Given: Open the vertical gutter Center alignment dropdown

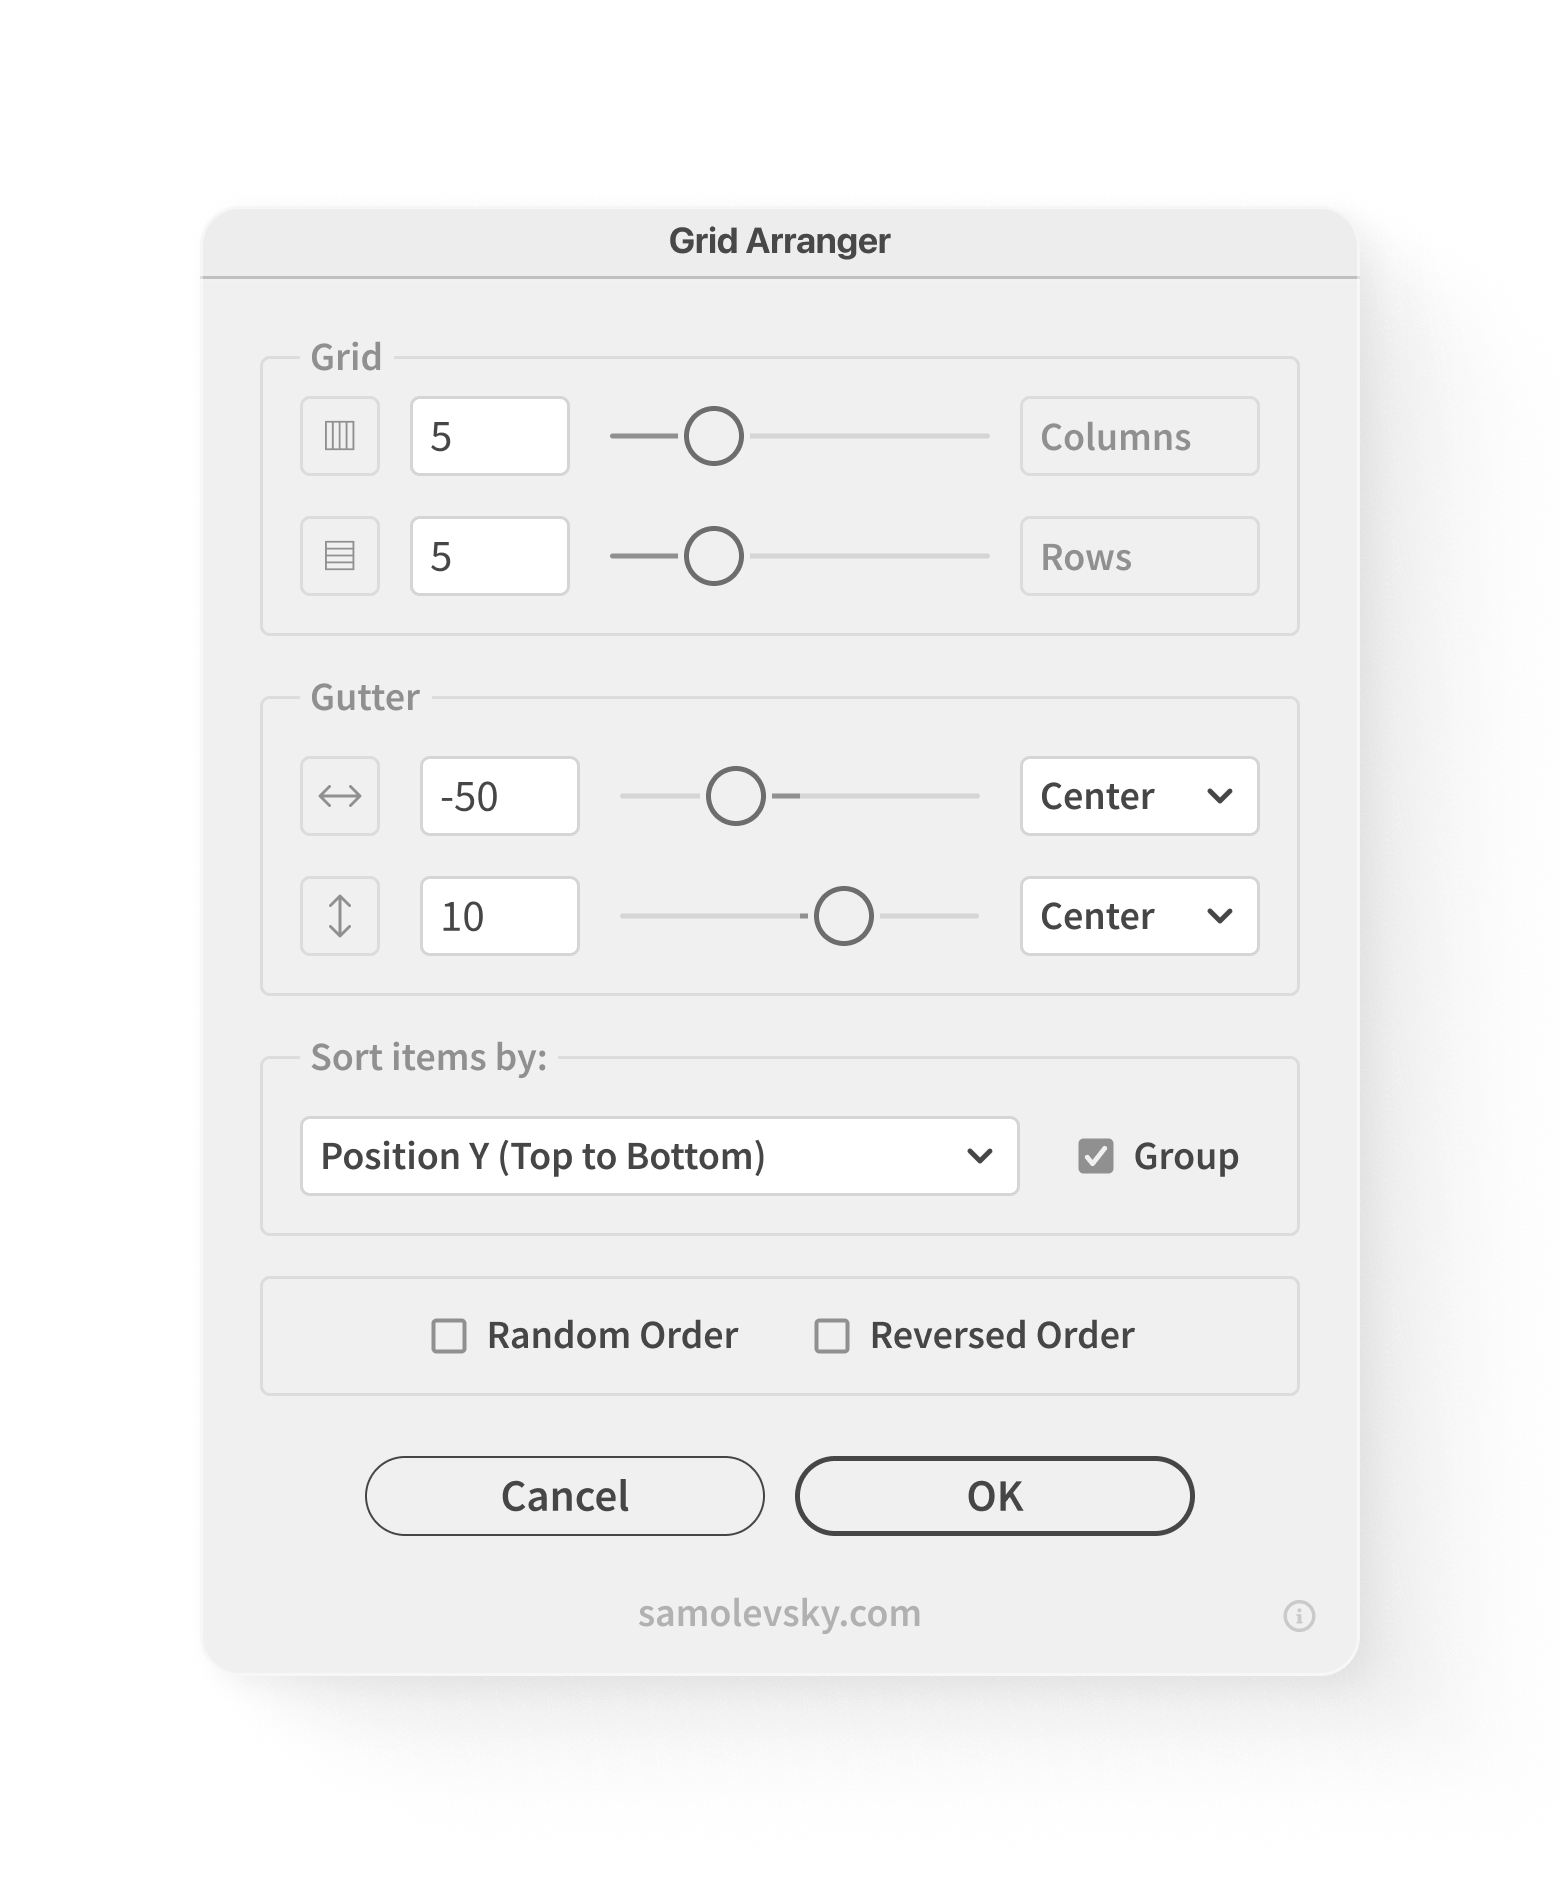Looking at the screenshot, I should coord(1139,916).
